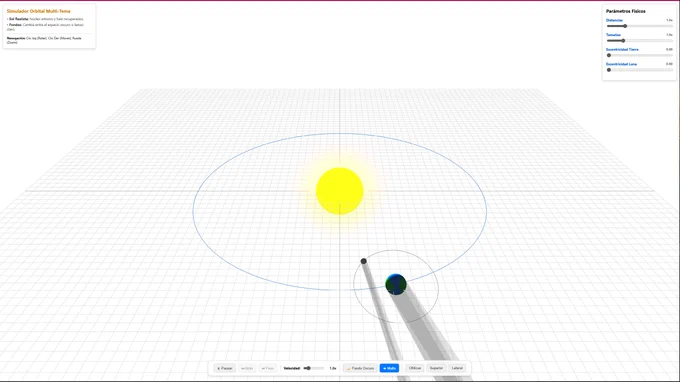Image resolution: width=680 pixels, height=382 pixels.
Task: Click the Excentricidad Tierra label
Action: point(622,49)
